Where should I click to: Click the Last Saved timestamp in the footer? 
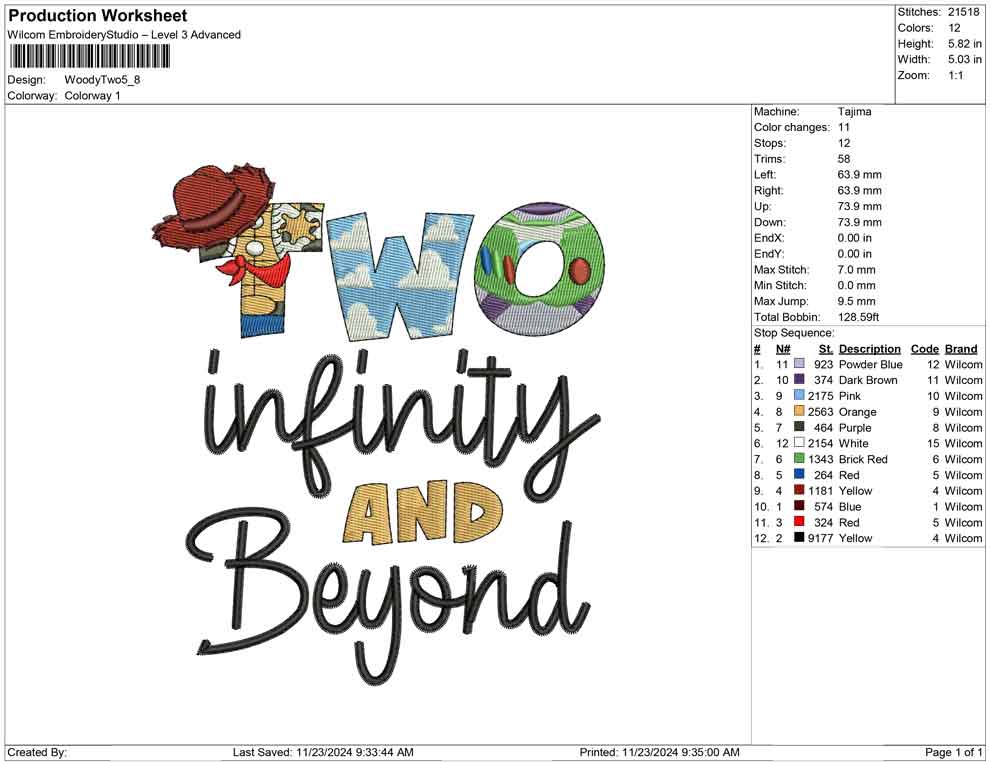pos(323,752)
